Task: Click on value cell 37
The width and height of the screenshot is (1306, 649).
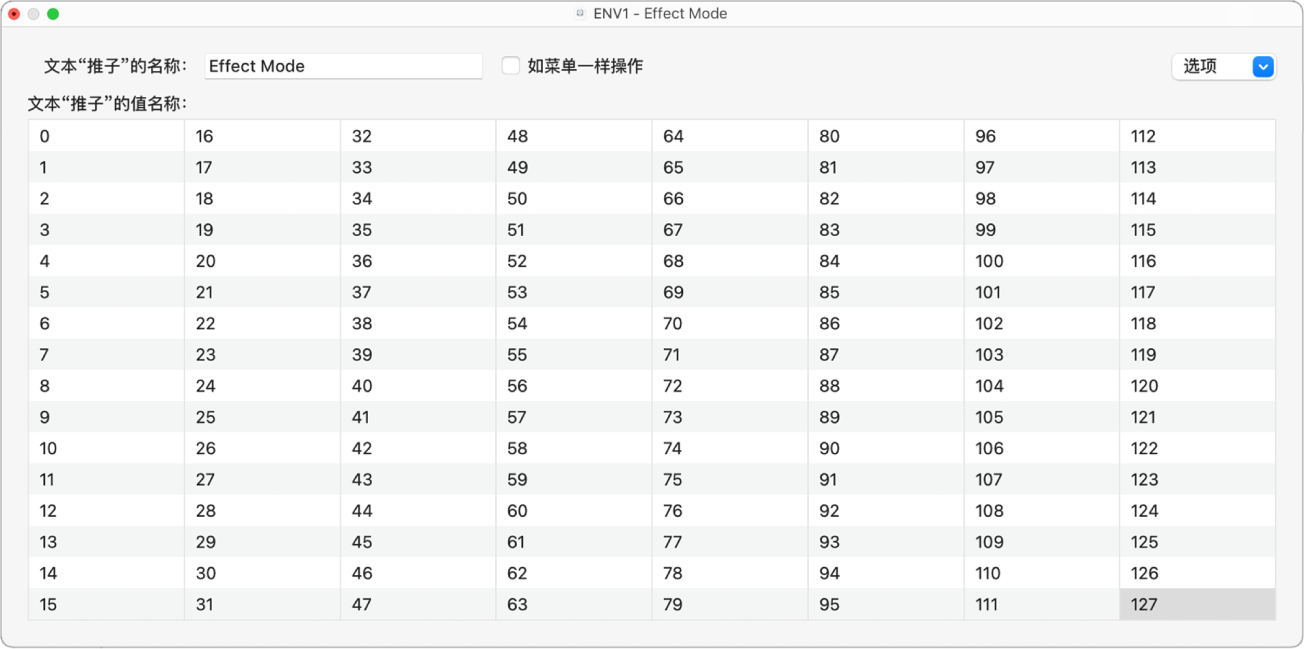Action: [x=417, y=292]
